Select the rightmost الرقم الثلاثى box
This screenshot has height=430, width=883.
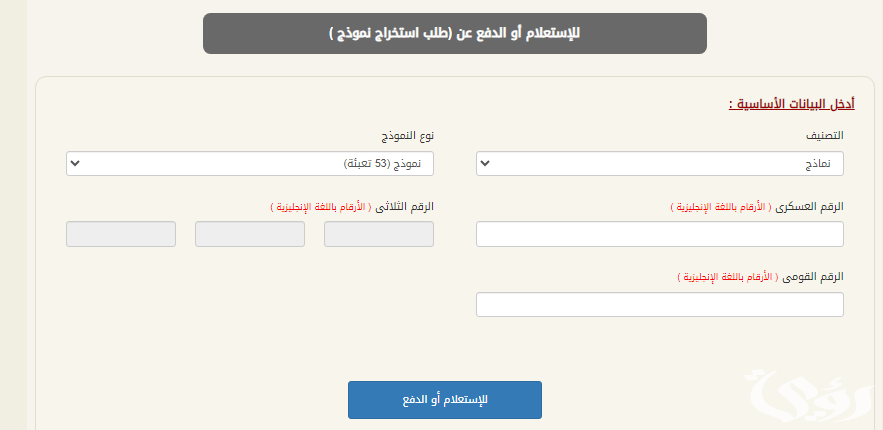coord(378,234)
